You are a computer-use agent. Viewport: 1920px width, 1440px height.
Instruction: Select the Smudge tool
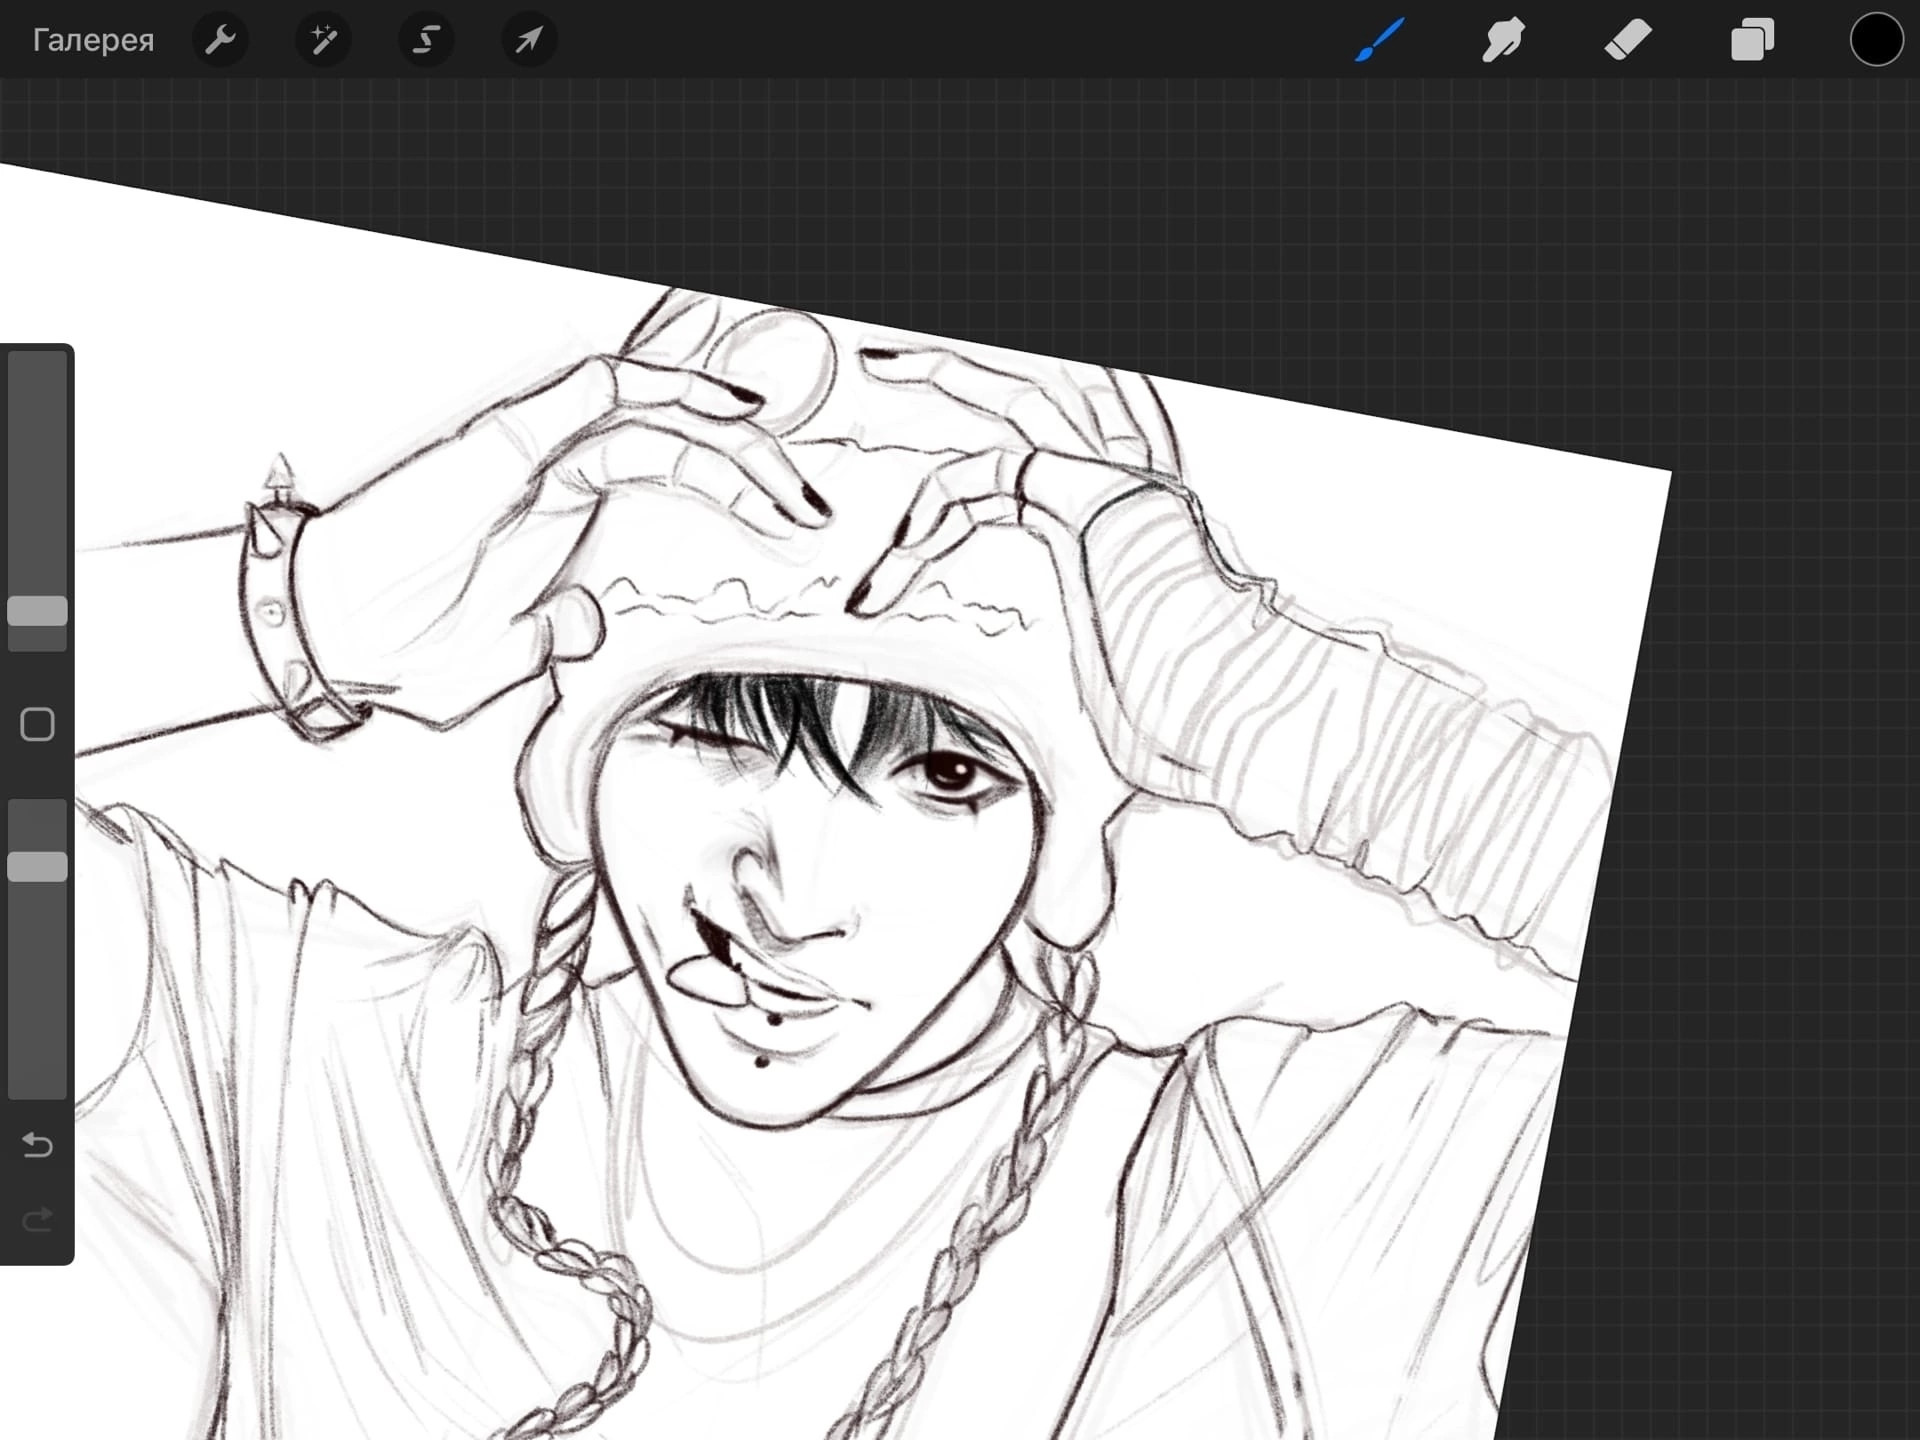tap(1503, 40)
